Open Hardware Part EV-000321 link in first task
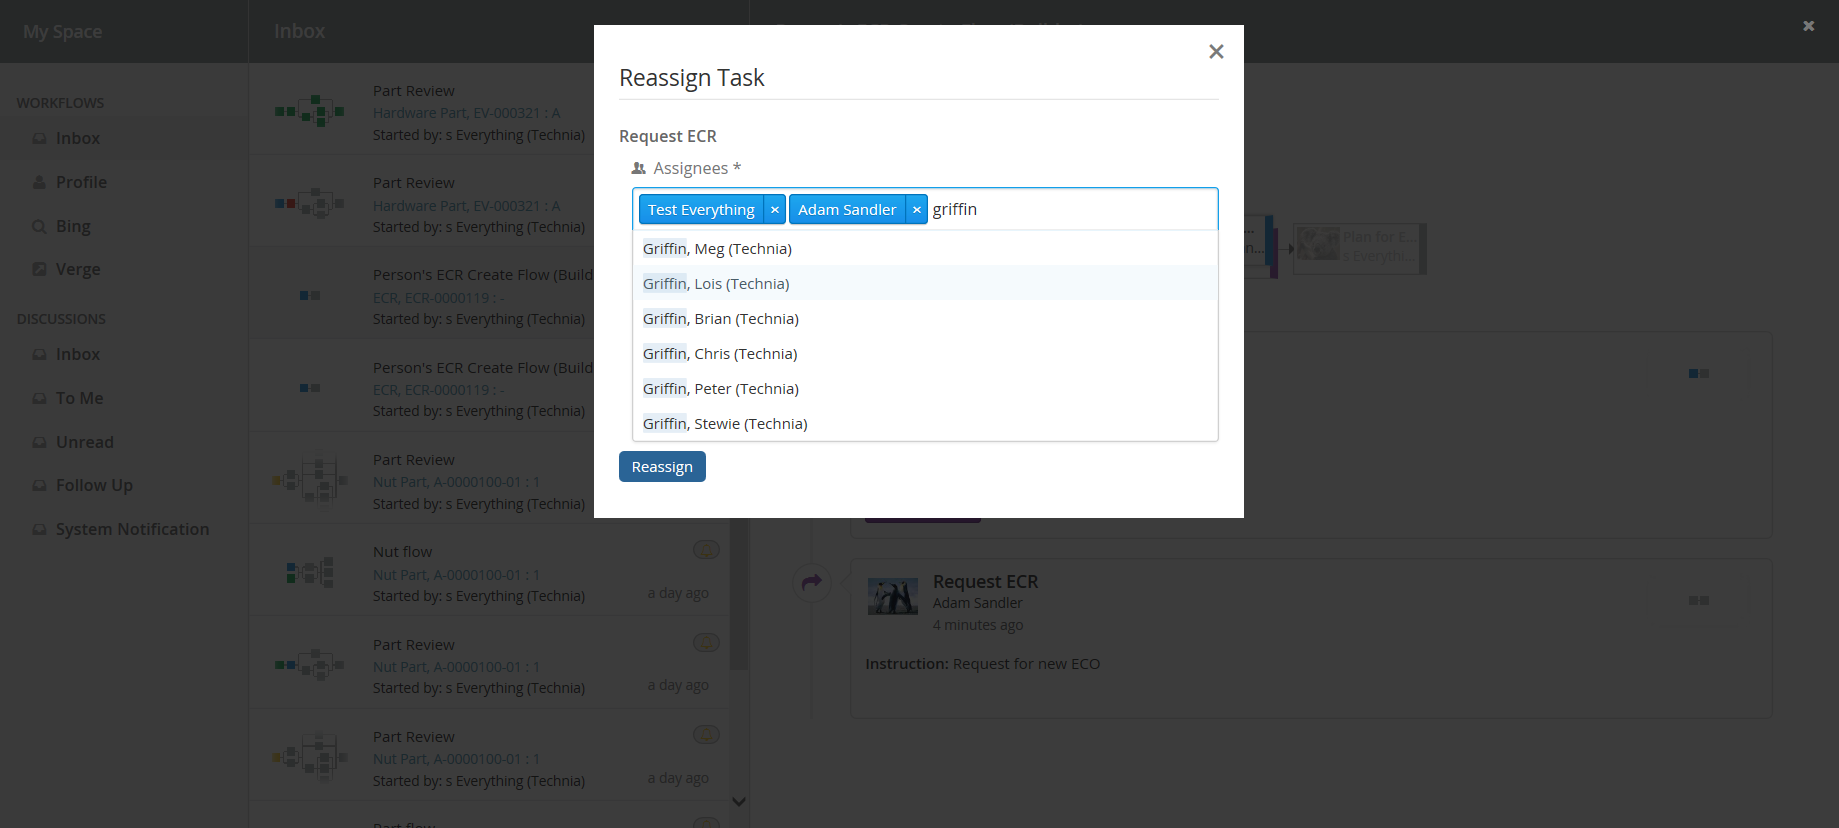The image size is (1839, 828). point(466,113)
